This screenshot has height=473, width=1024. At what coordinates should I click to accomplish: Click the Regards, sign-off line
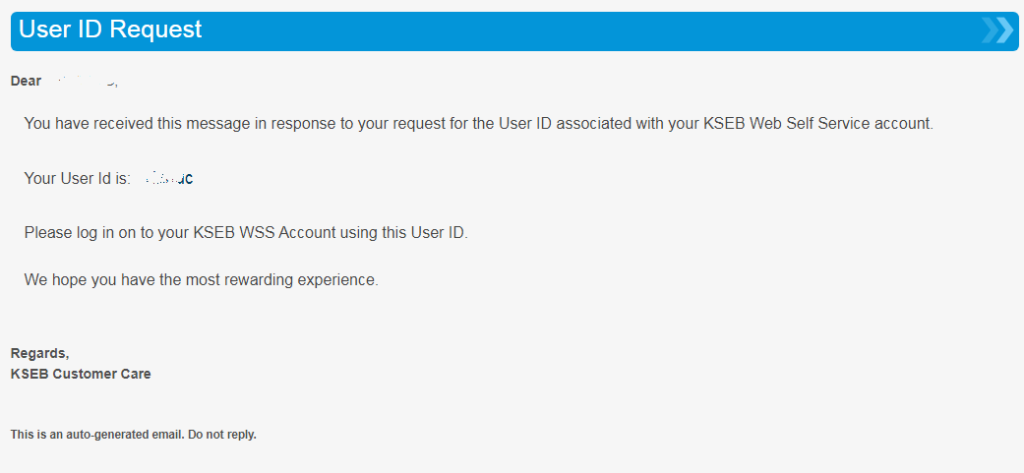click(x=40, y=353)
